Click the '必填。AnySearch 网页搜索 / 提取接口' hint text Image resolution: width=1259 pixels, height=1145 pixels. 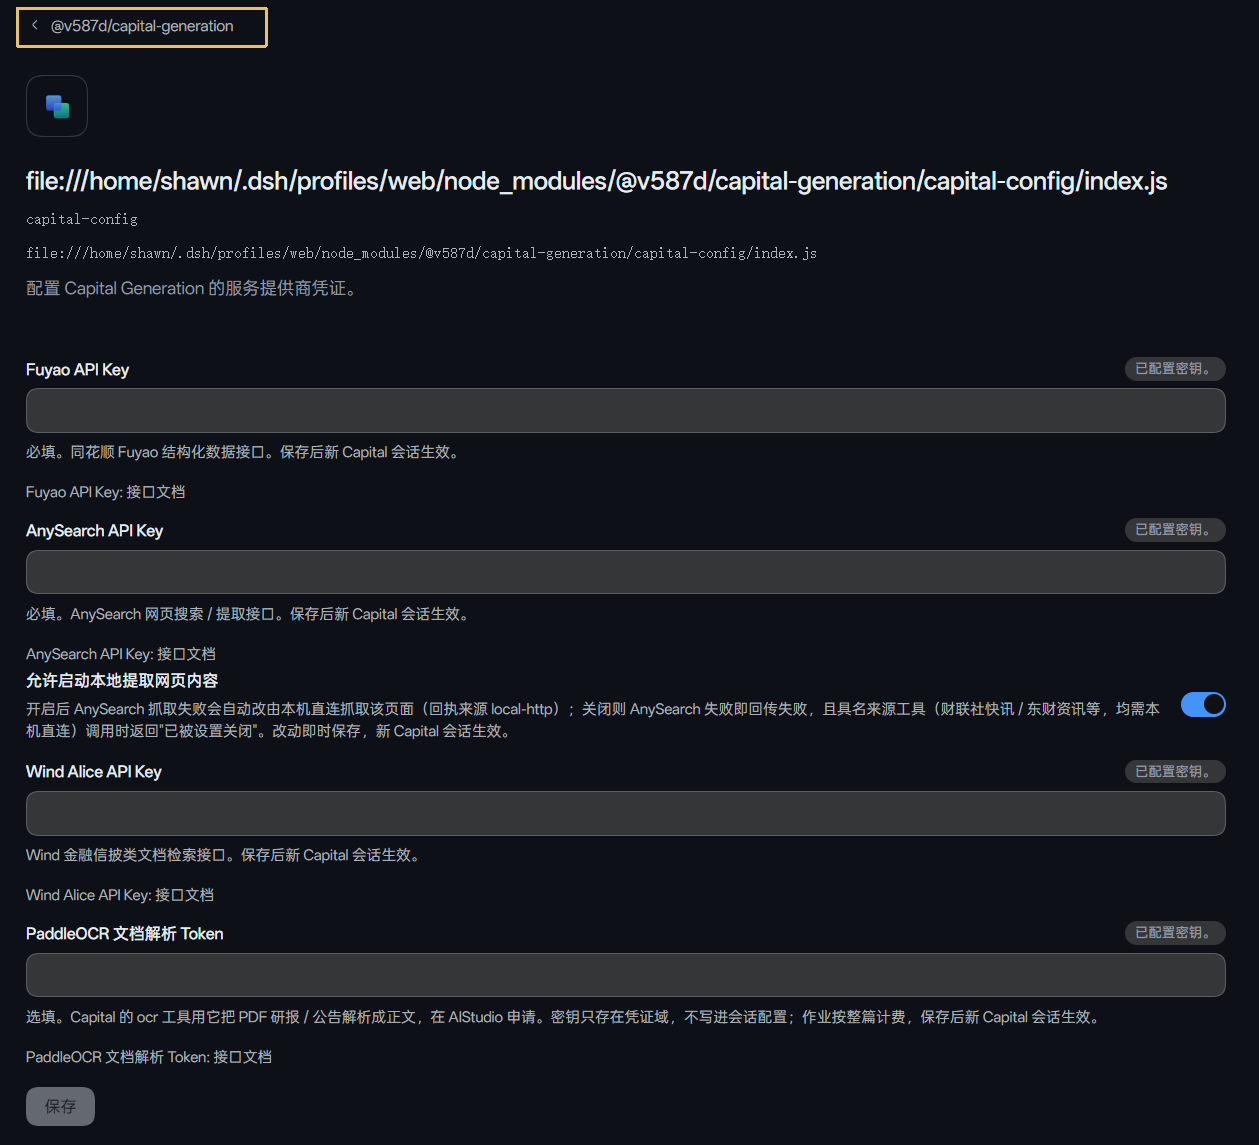250,614
